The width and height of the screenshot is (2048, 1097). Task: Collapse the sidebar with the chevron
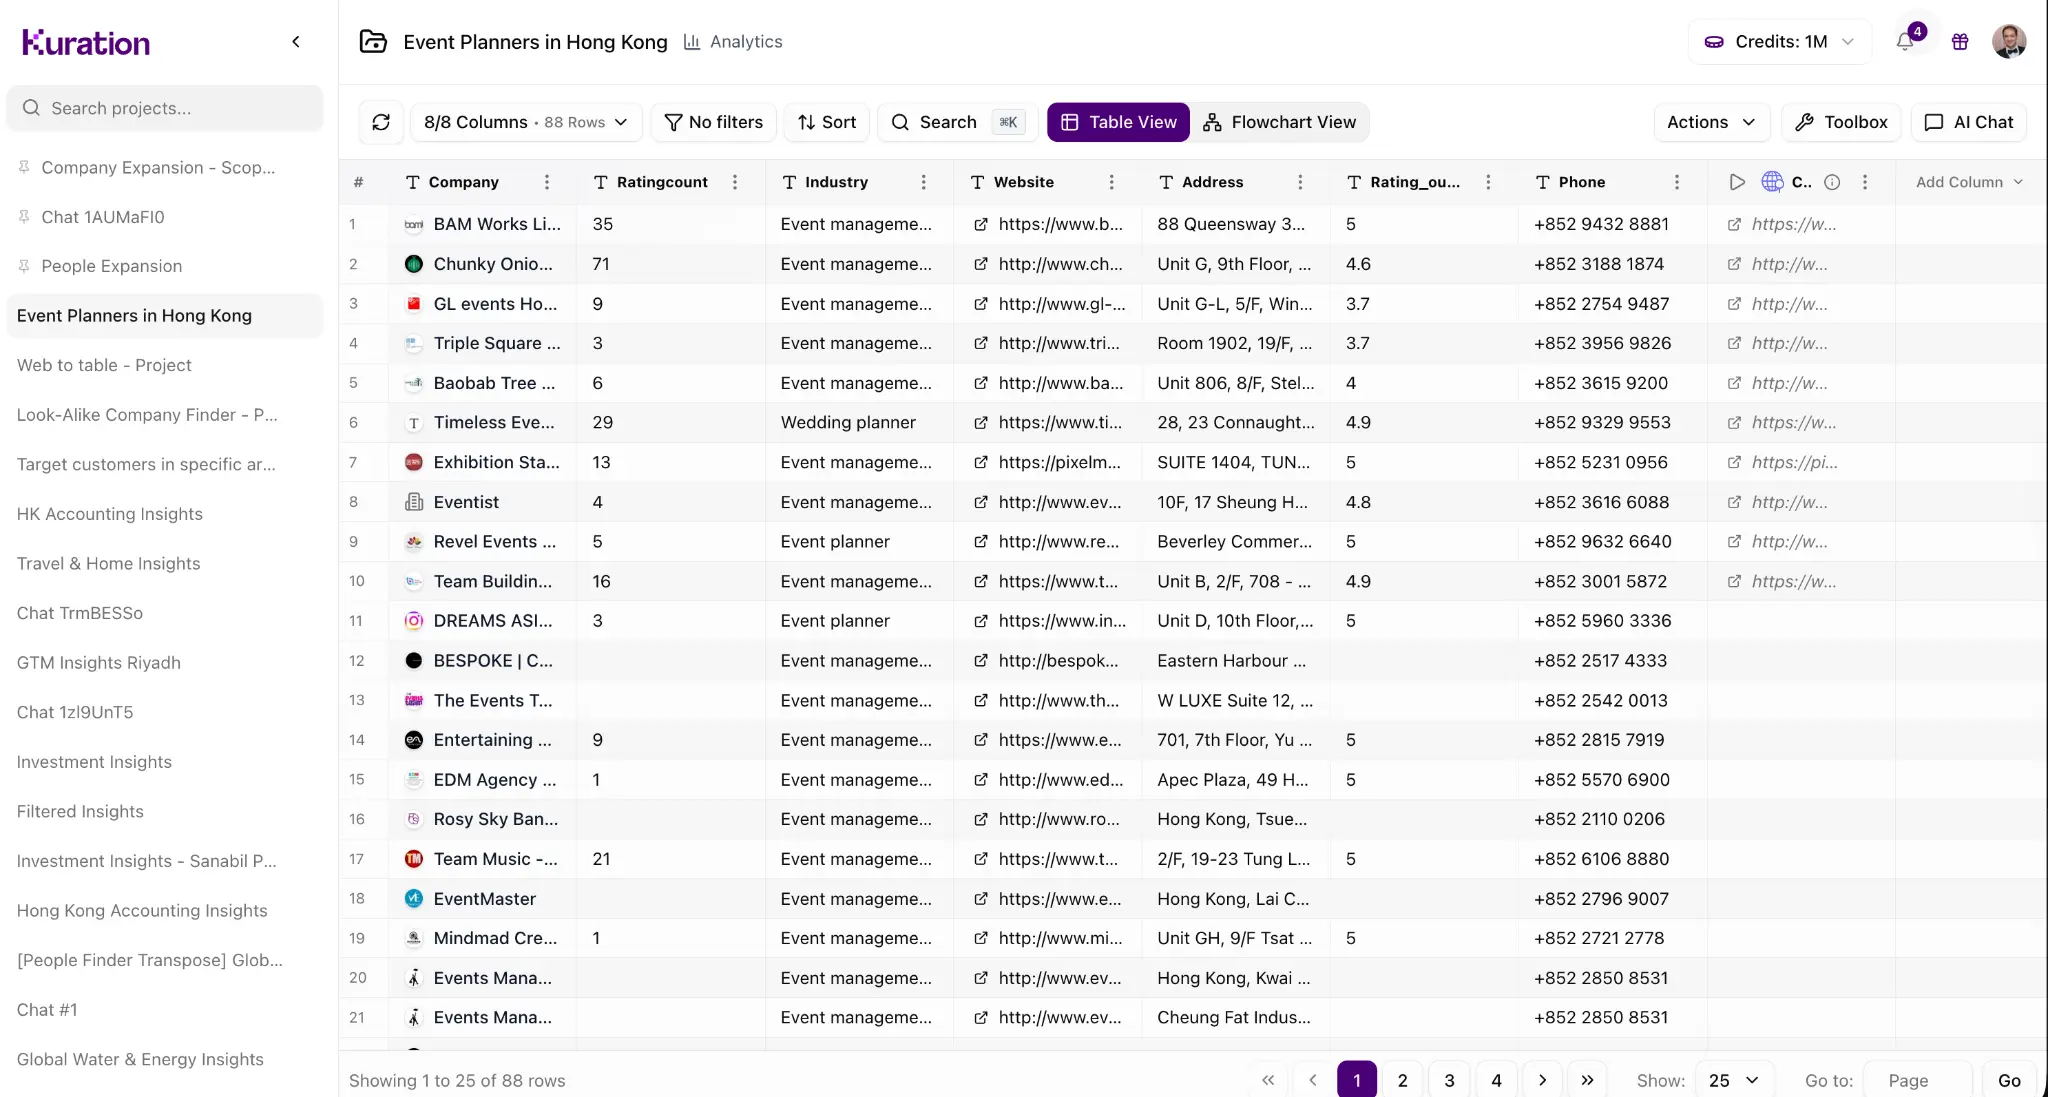coord(296,42)
